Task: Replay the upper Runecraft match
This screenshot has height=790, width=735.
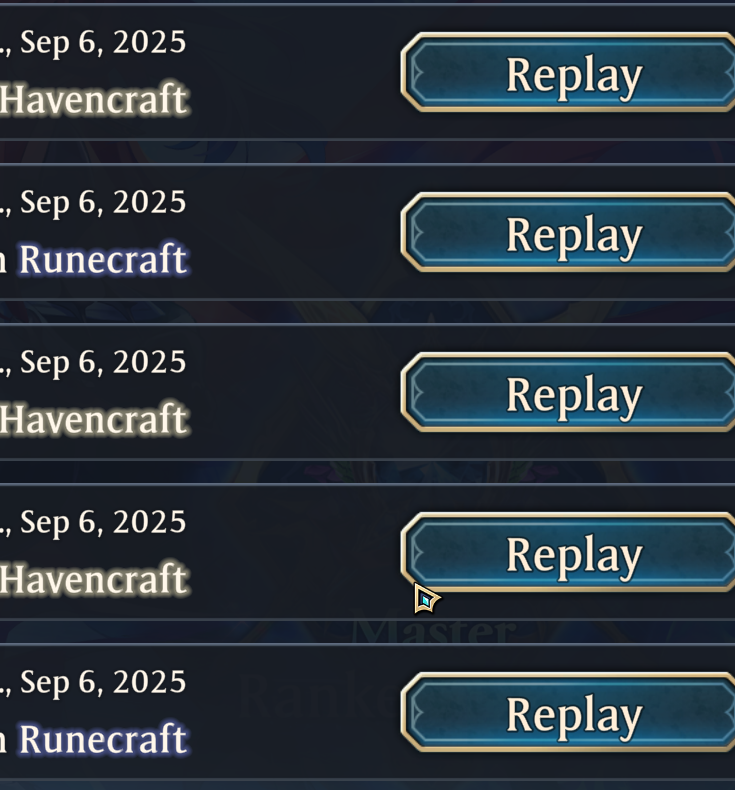Action: (568, 232)
